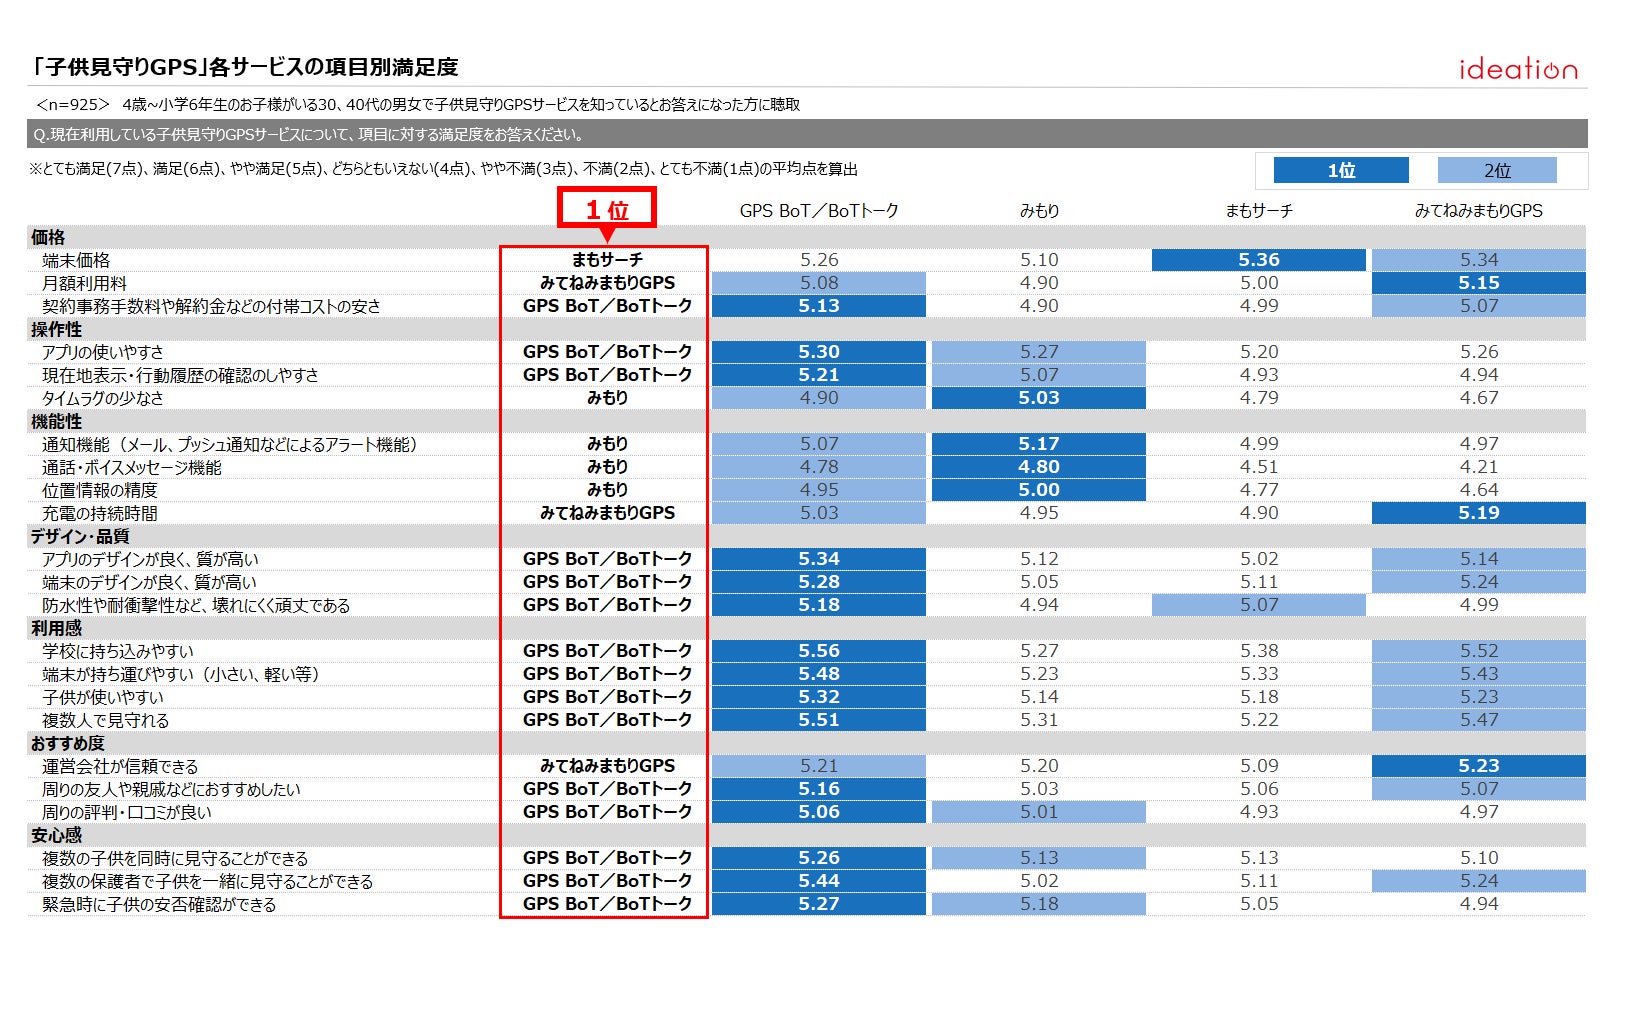Click the "学校に持ち込みやすい" row label
This screenshot has height=1014, width=1636.
click(118, 651)
